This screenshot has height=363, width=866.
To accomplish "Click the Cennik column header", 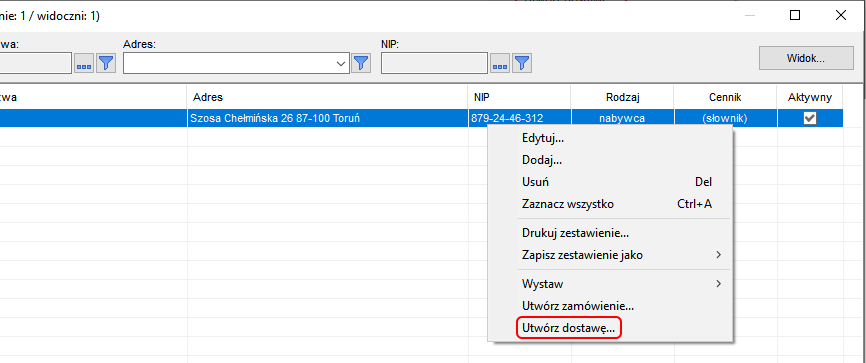I will [725, 97].
